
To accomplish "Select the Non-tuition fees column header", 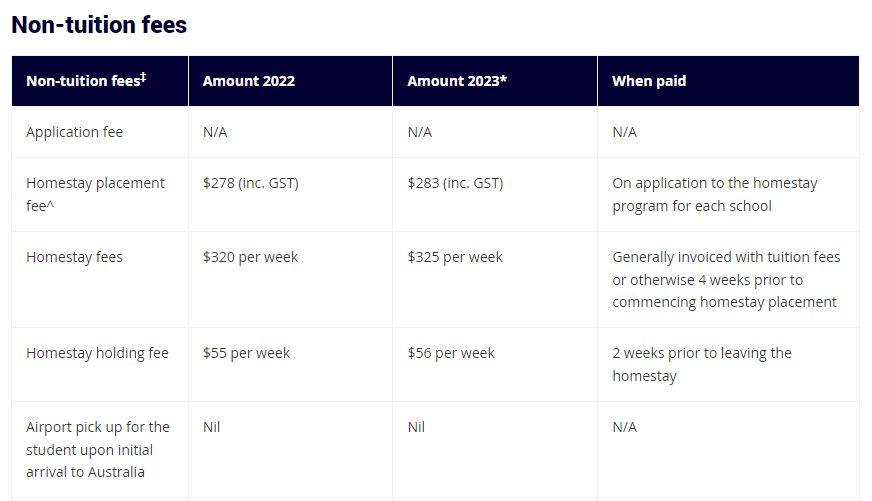I will (86, 80).
